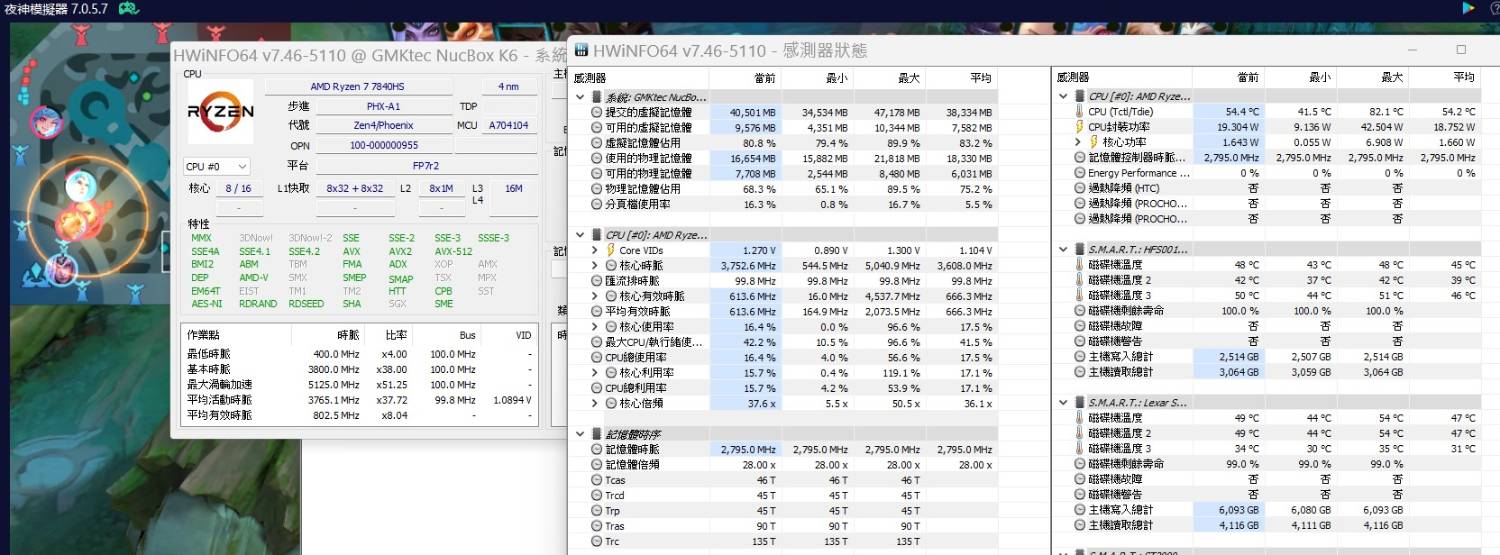Click the chip icon of the 系統: GMKtec NucBo... group
The height and width of the screenshot is (555, 1500).
pyautogui.click(x=597, y=97)
